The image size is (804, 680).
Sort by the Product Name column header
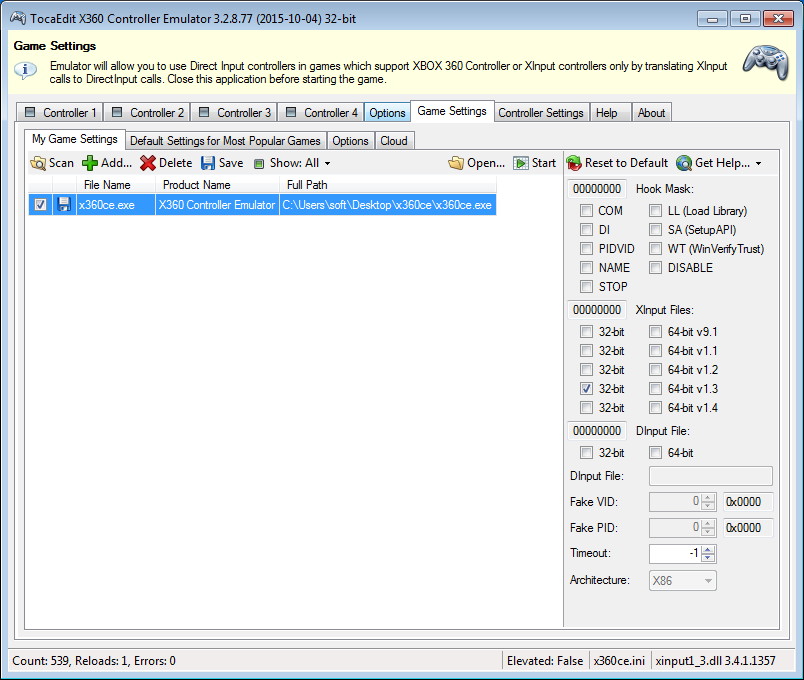217,185
